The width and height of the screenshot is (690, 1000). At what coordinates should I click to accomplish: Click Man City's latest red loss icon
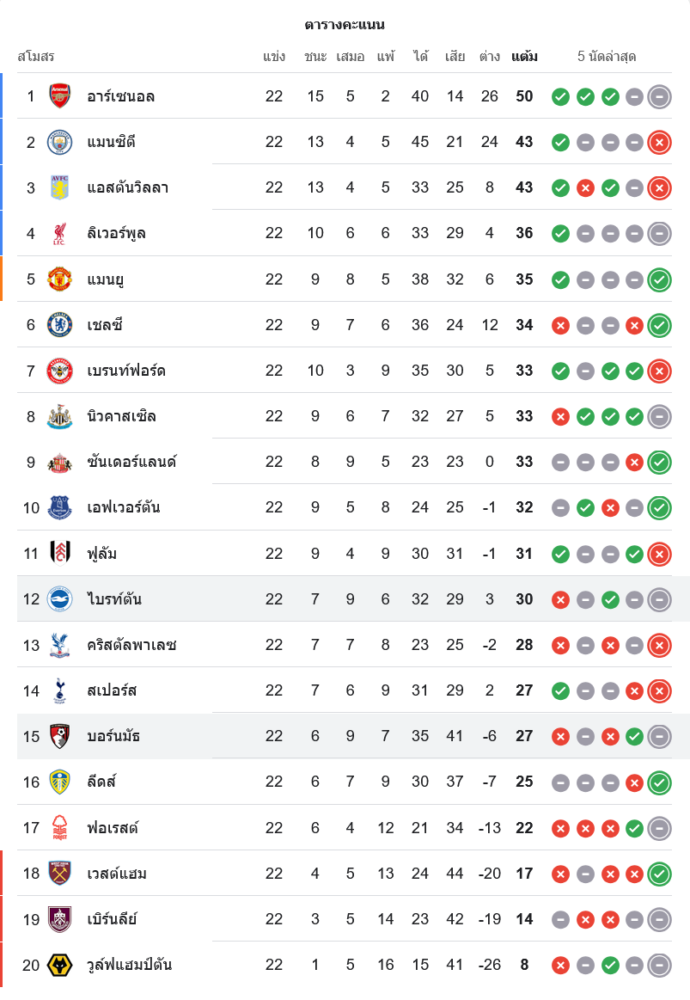click(659, 142)
